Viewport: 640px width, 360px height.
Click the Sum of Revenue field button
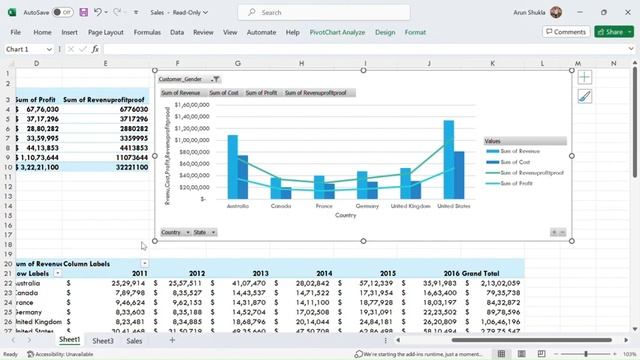180,93
